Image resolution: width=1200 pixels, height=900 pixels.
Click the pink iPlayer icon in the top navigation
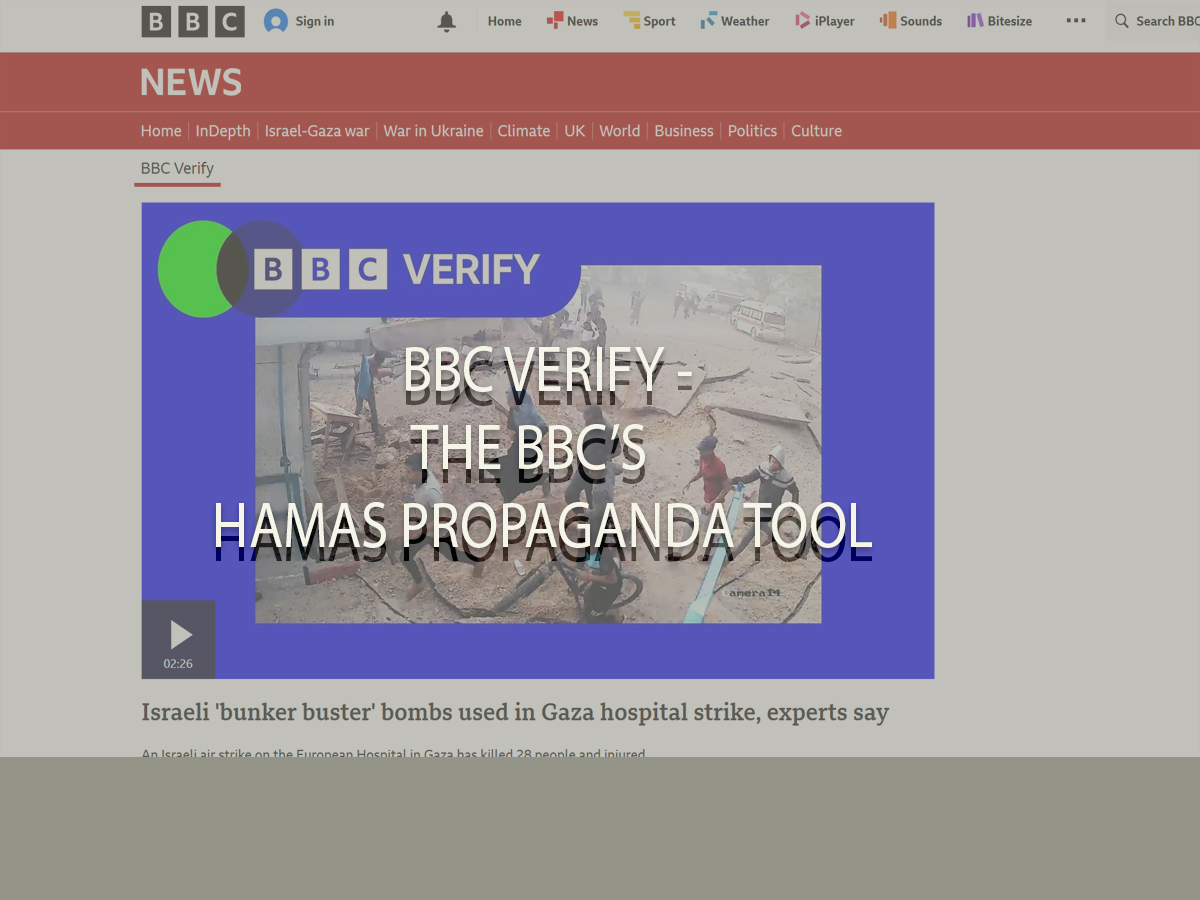(802, 20)
